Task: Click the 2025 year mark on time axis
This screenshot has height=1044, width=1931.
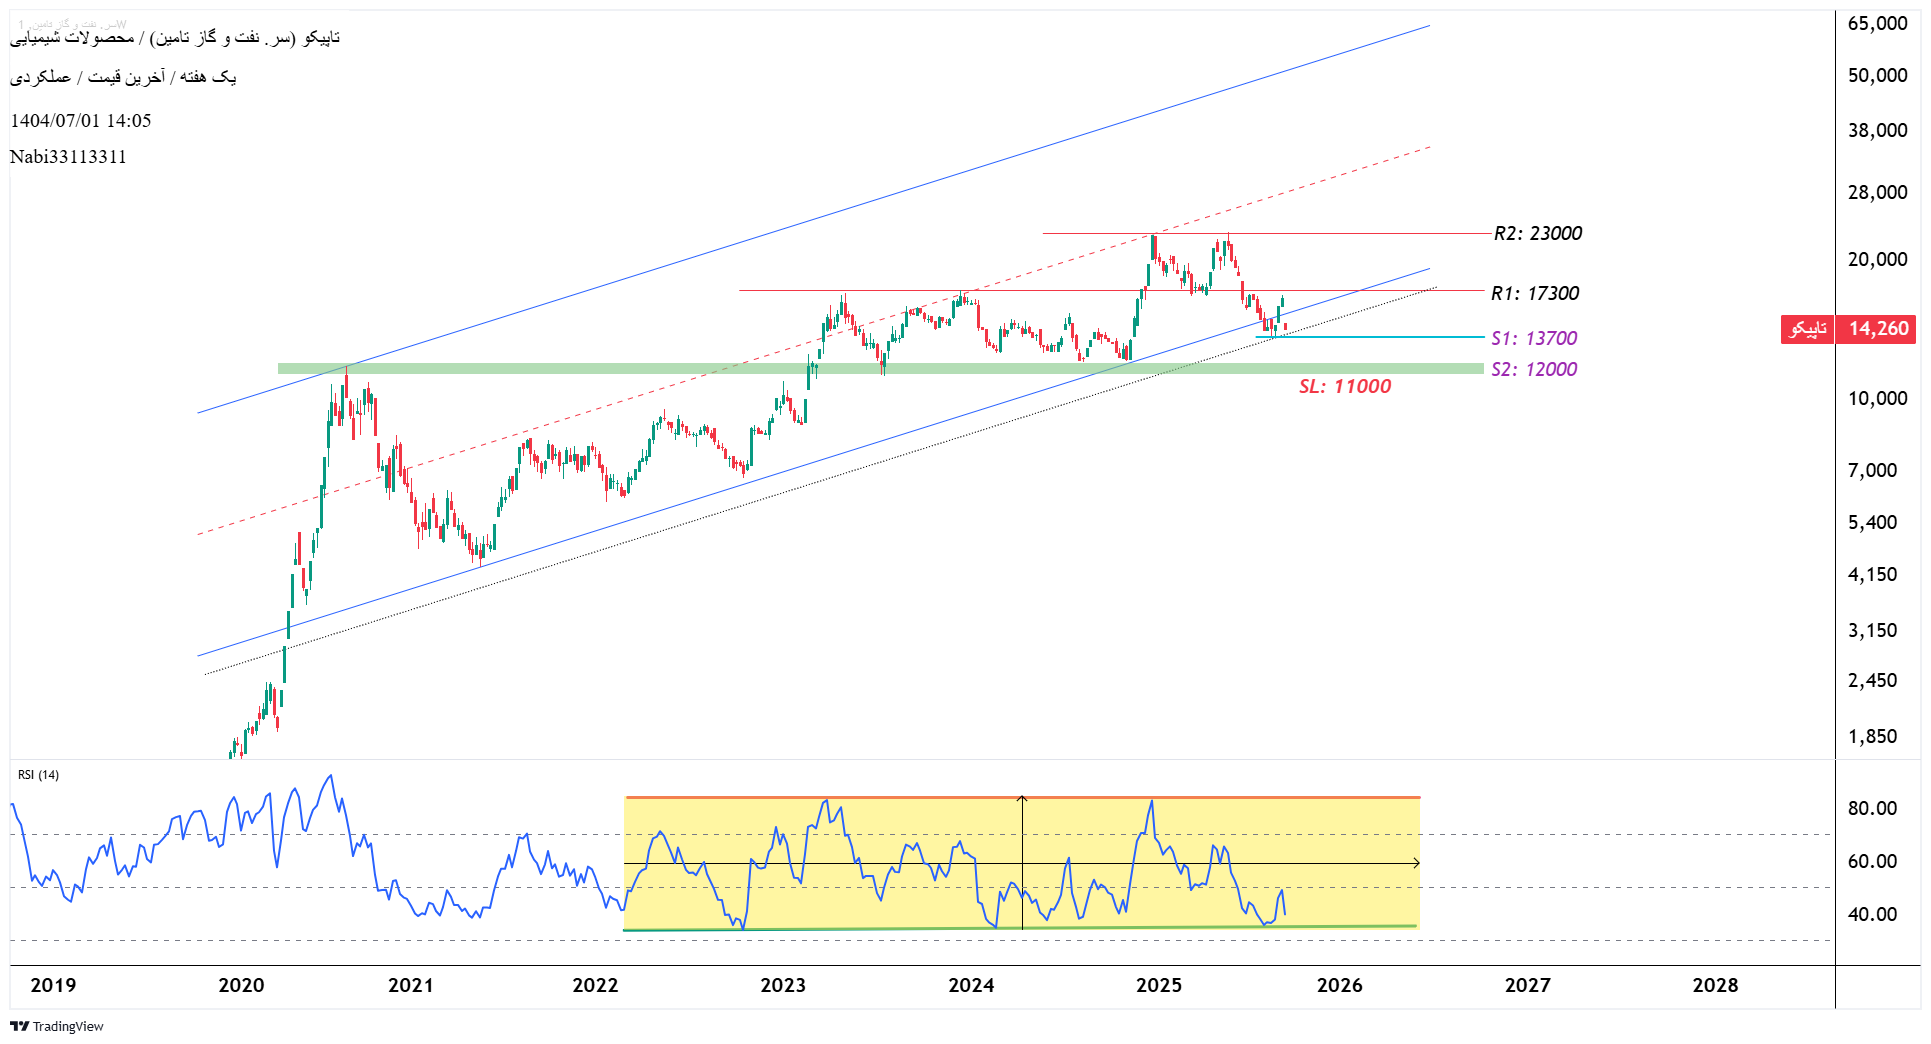Action: tap(1158, 986)
